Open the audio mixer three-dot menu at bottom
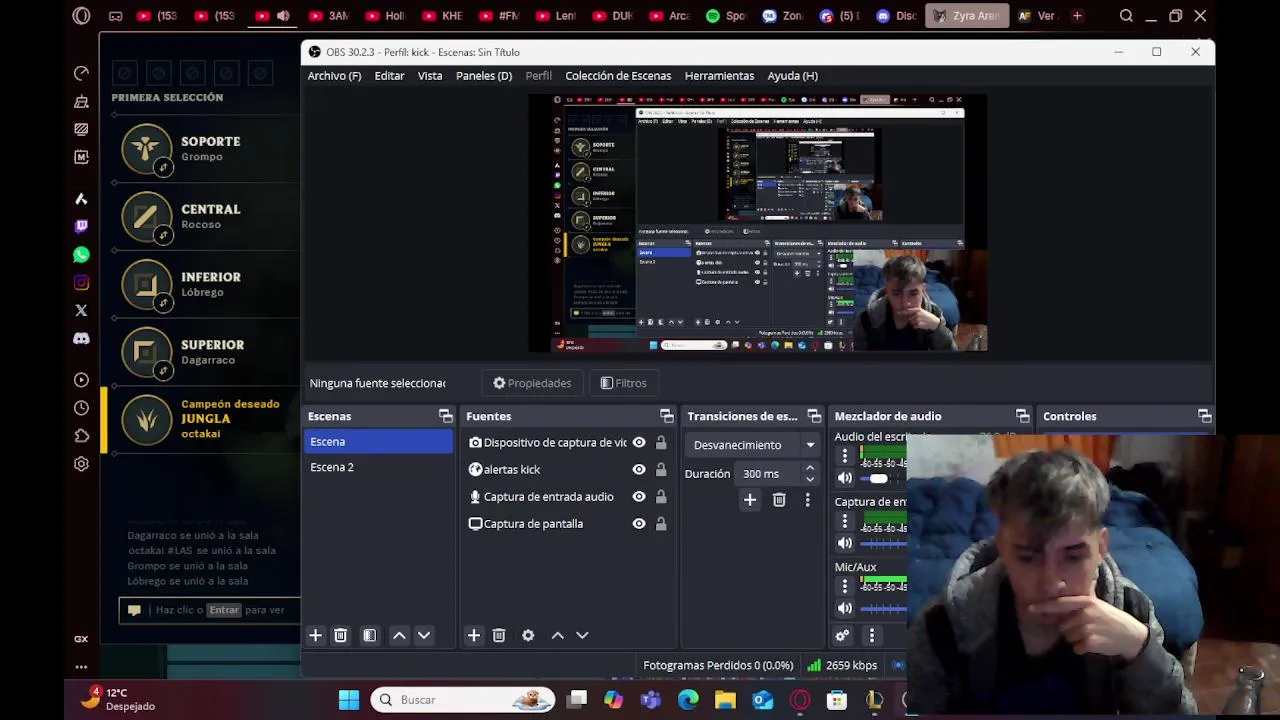Screen dimensions: 1280x720 click(871, 635)
